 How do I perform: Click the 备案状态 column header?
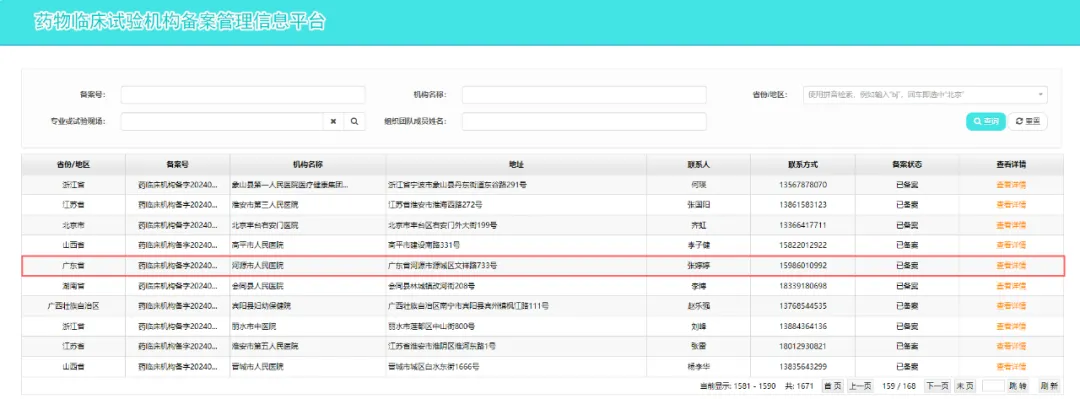(906, 165)
